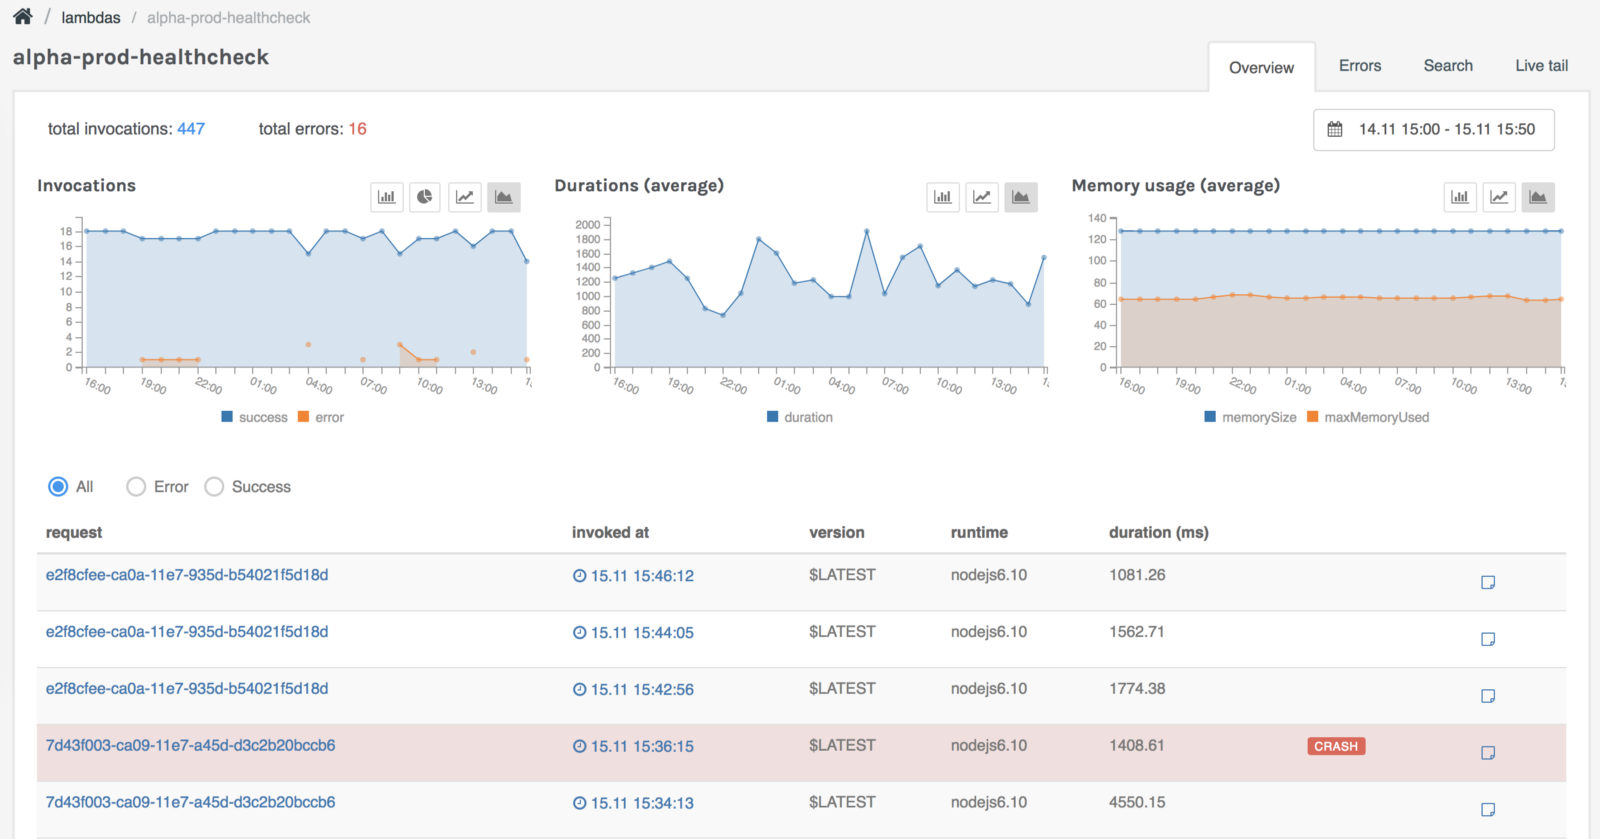
Task: Switch Memory usage chart to line view
Action: click(x=1499, y=197)
